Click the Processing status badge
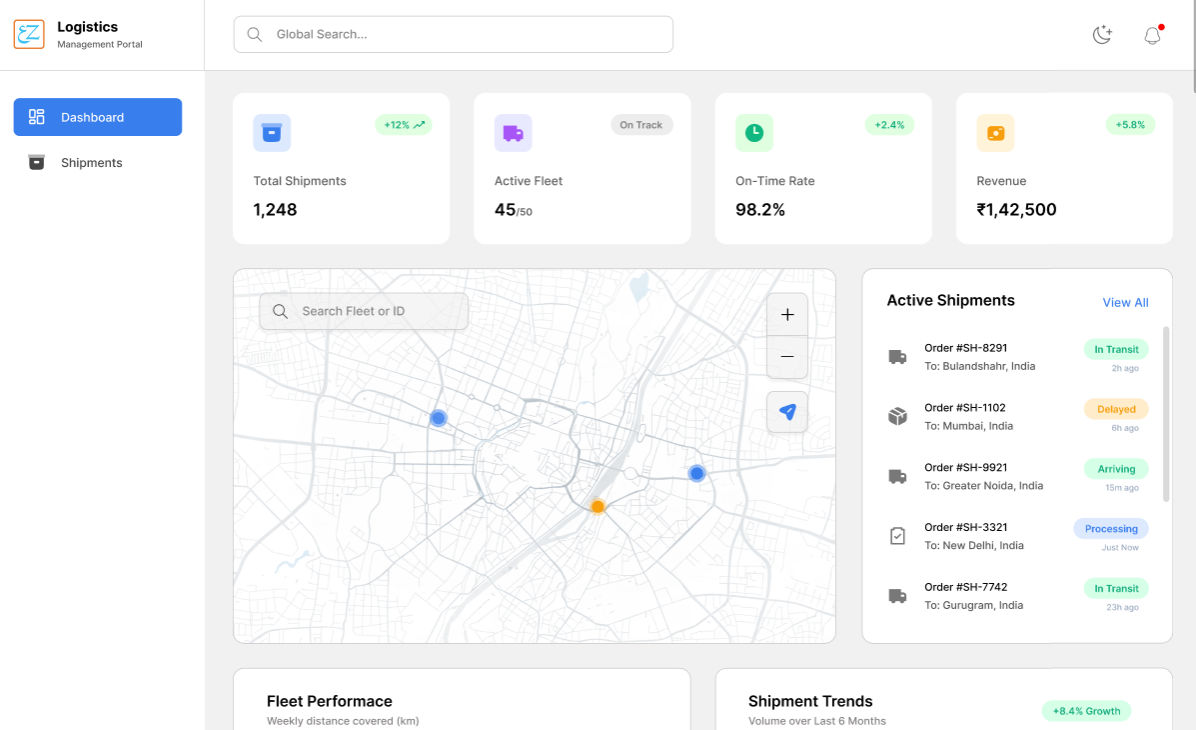The height and width of the screenshot is (730, 1196). (1111, 529)
